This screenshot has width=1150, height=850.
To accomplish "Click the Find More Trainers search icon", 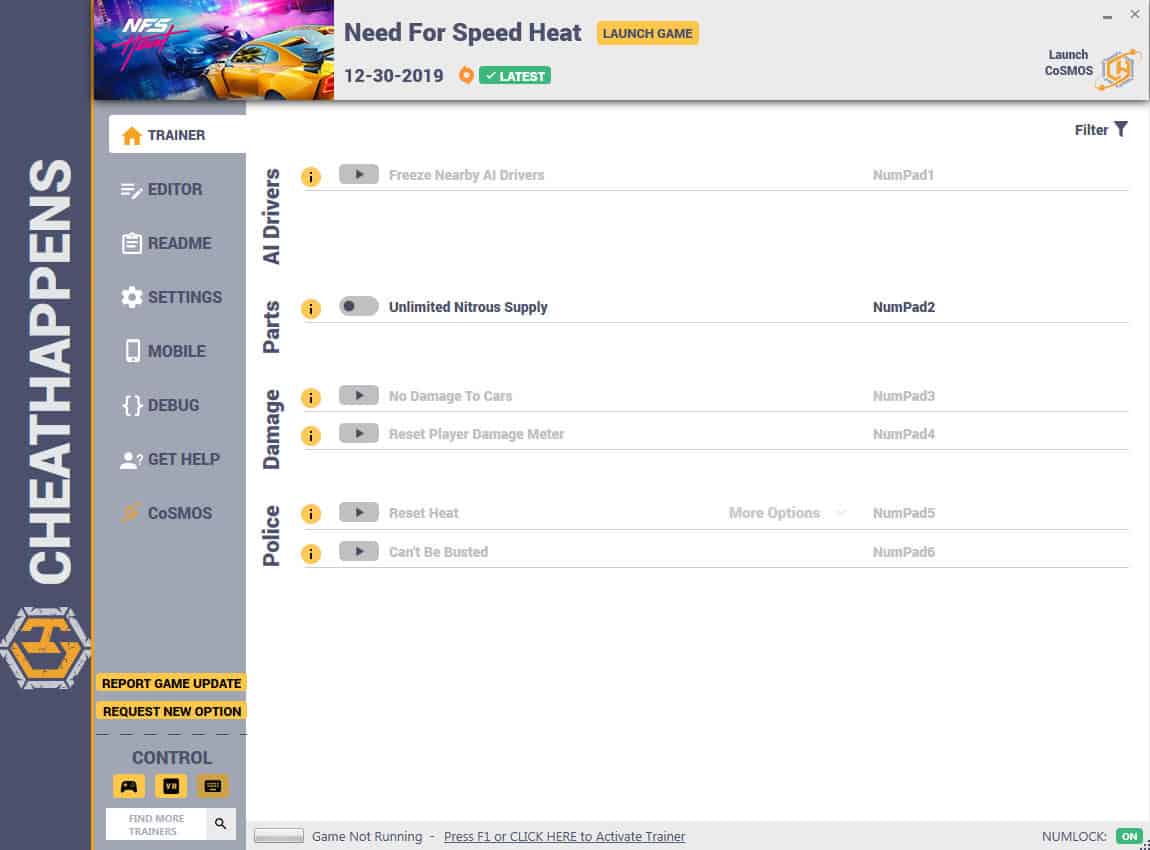I will point(221,824).
